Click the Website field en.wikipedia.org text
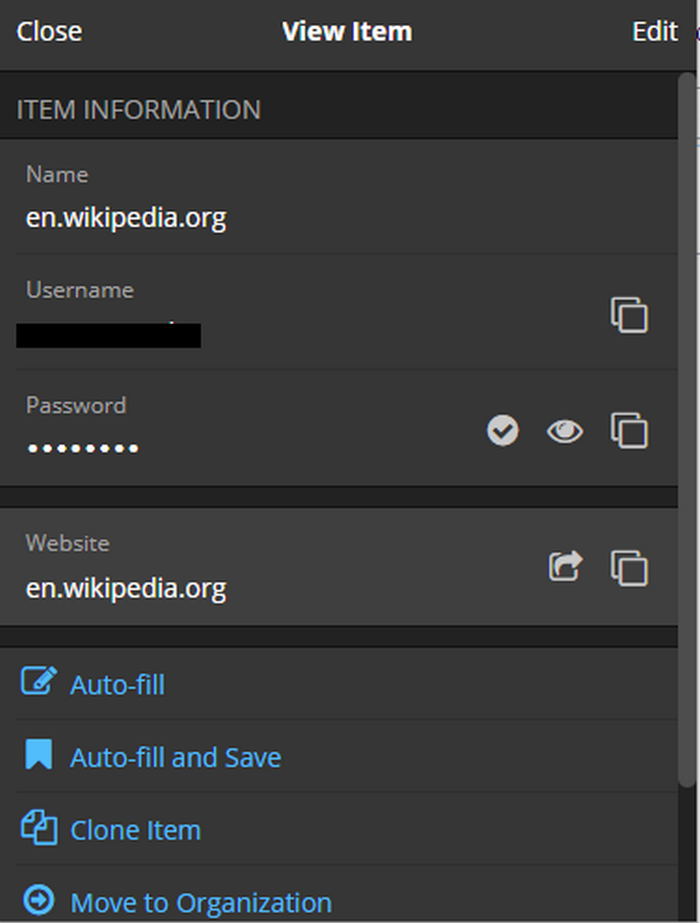This screenshot has width=700, height=923. pyautogui.click(x=126, y=588)
